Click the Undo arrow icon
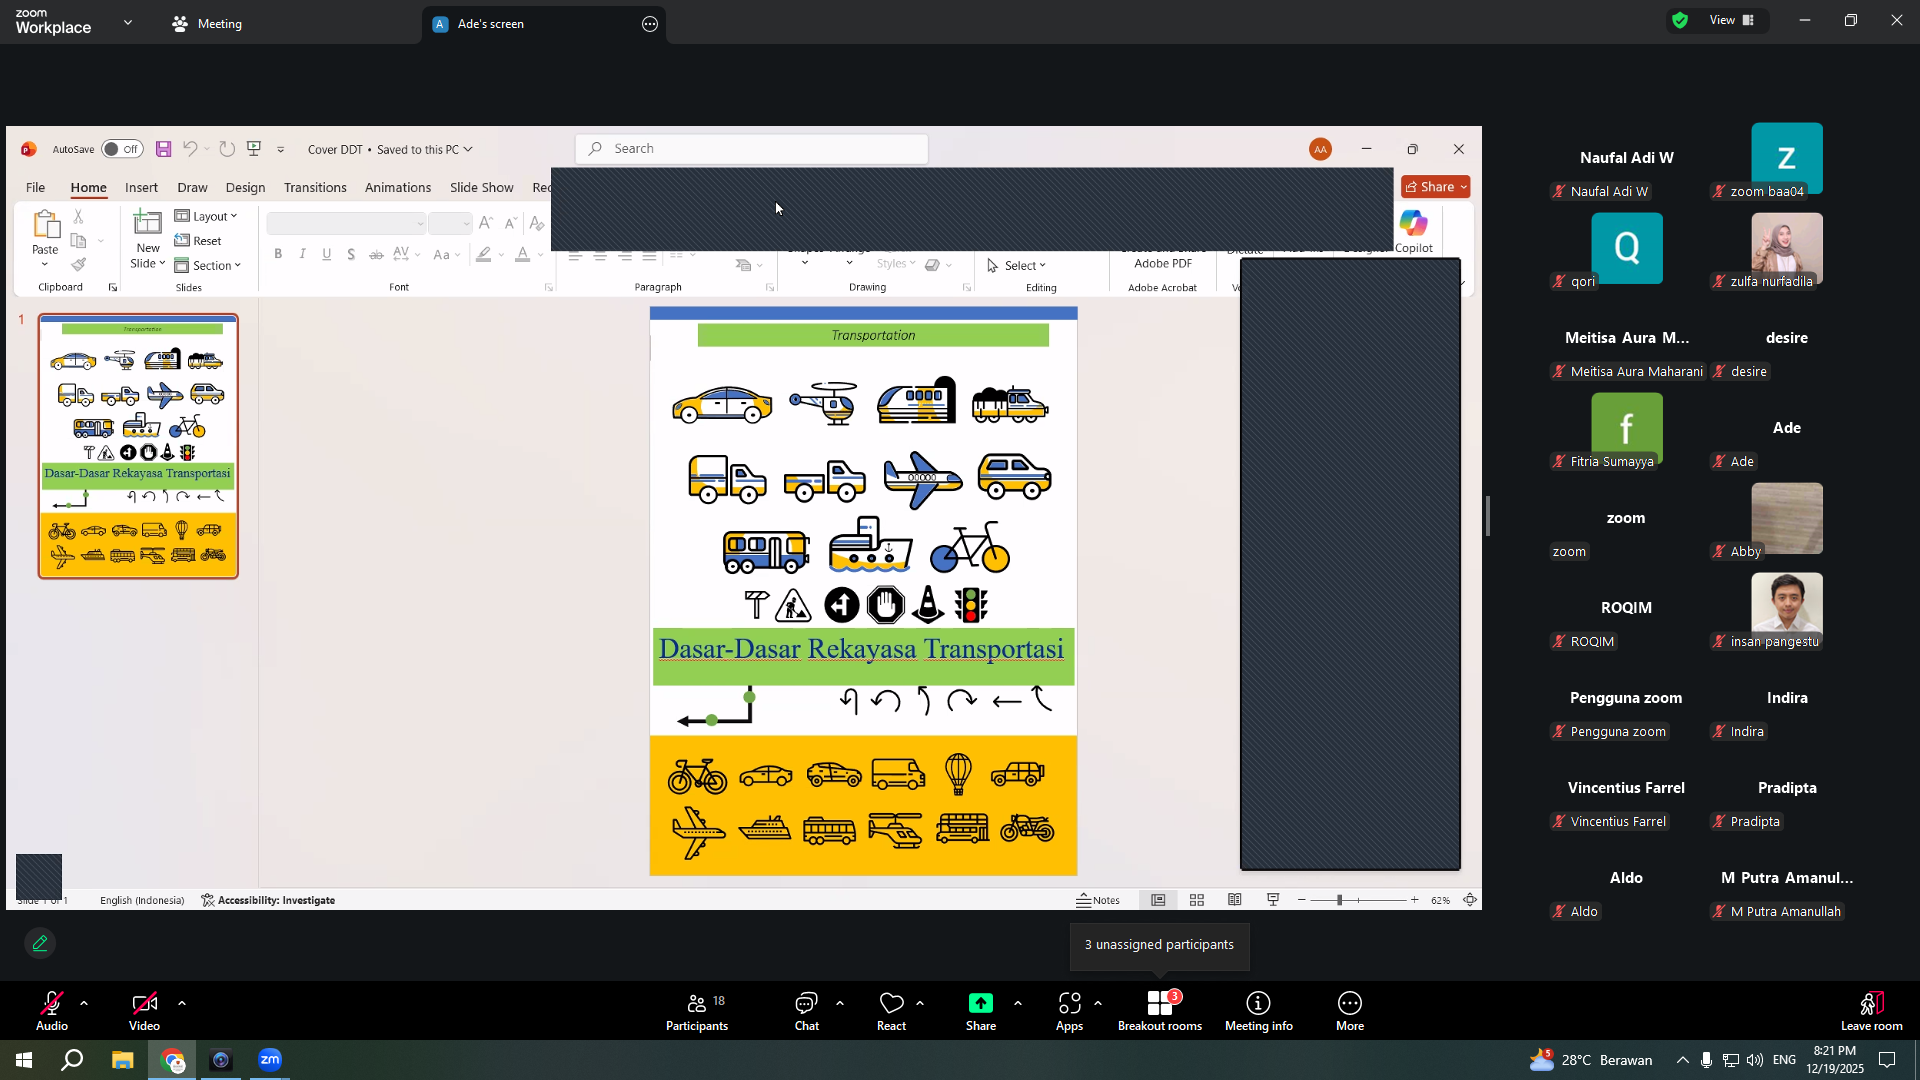The image size is (1920, 1080). 190,149
